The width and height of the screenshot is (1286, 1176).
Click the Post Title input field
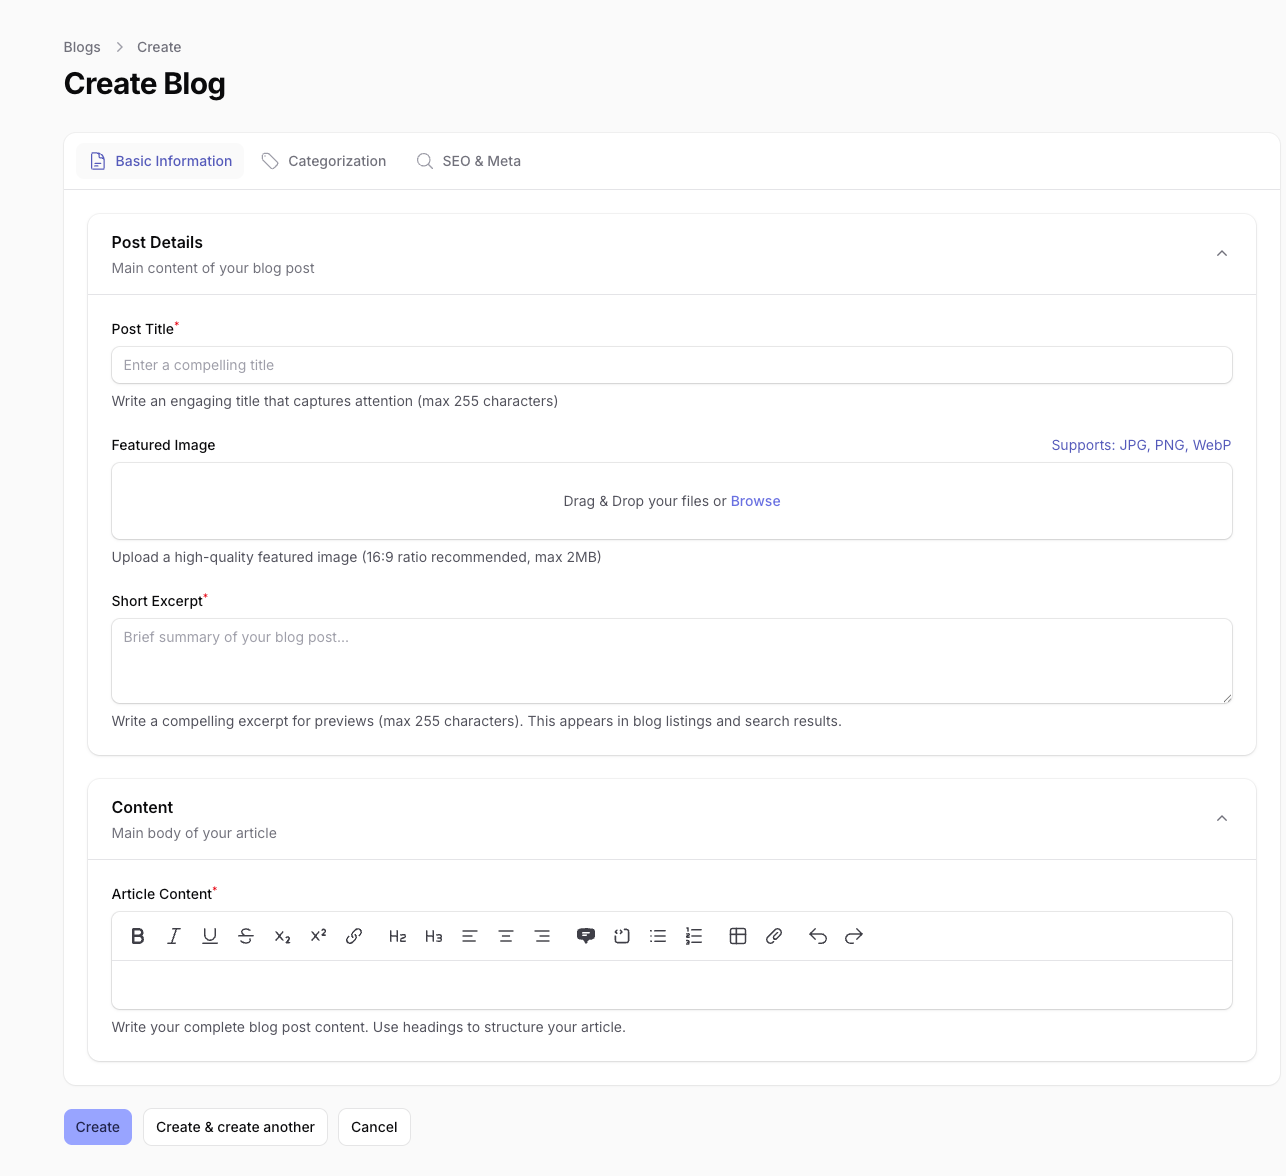pyautogui.click(x=671, y=365)
